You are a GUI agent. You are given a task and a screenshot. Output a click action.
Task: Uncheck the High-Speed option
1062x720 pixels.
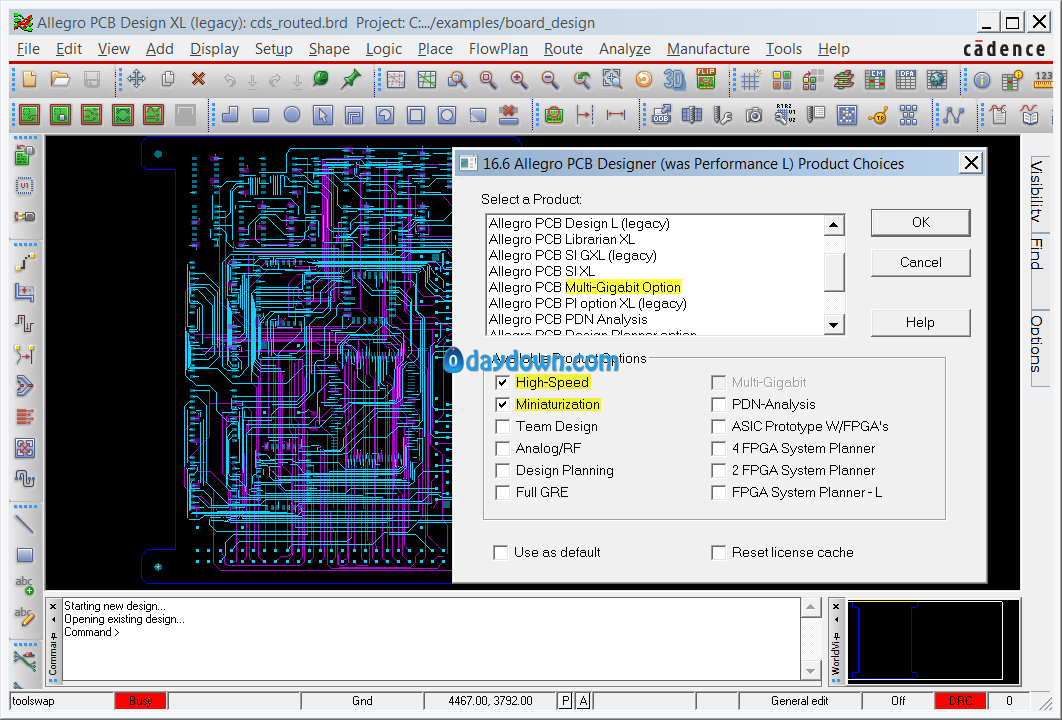[x=503, y=383]
